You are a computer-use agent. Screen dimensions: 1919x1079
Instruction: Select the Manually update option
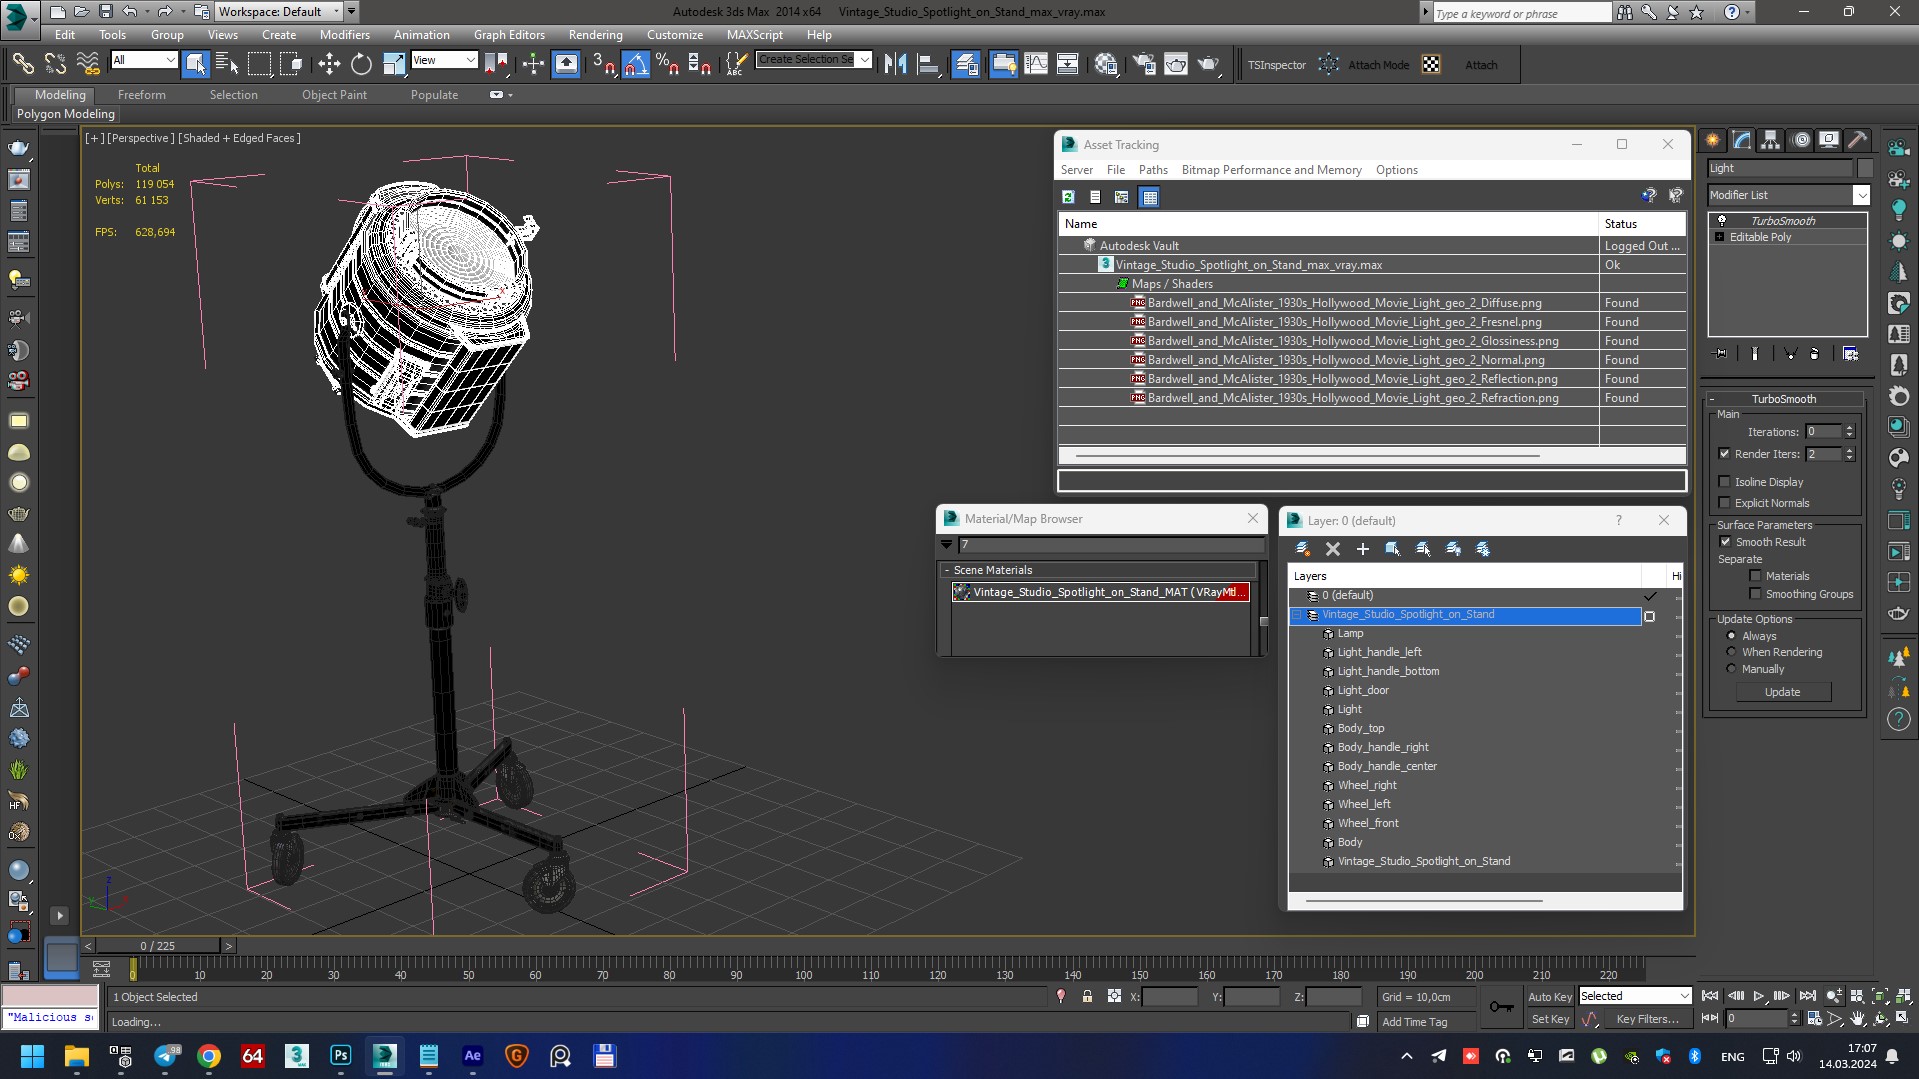1732,669
